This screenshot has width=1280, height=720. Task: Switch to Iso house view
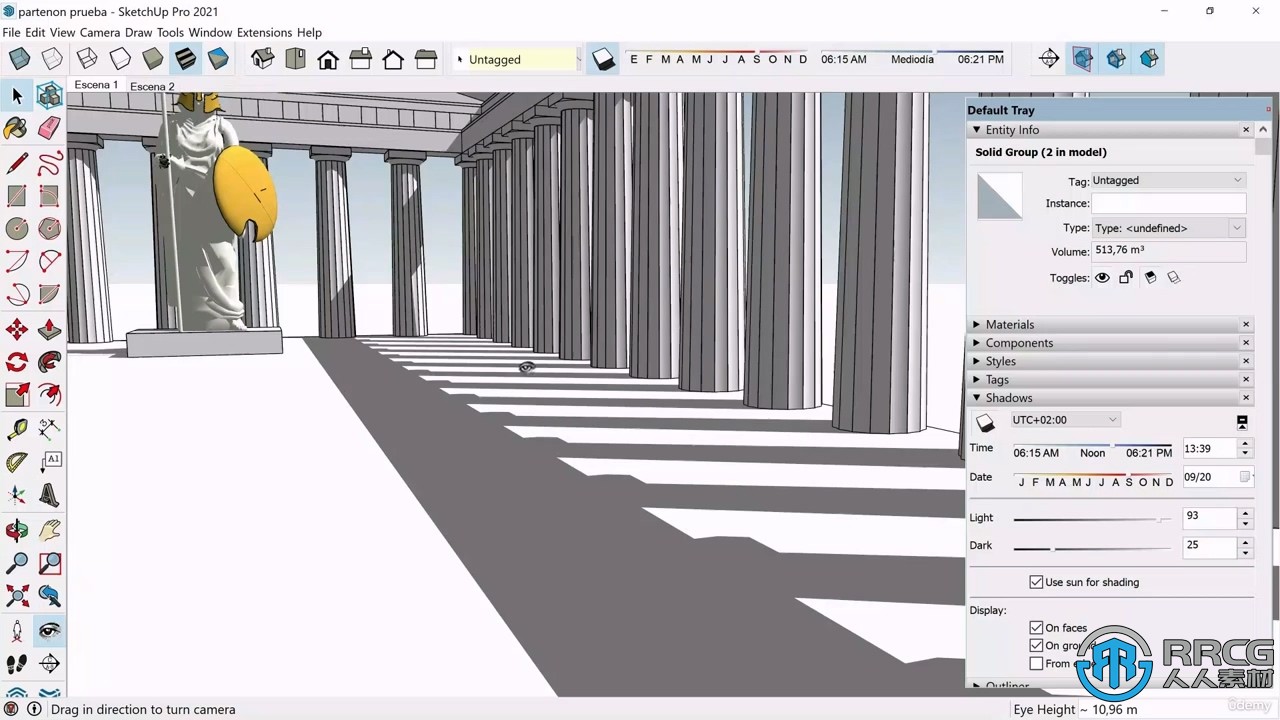click(263, 59)
